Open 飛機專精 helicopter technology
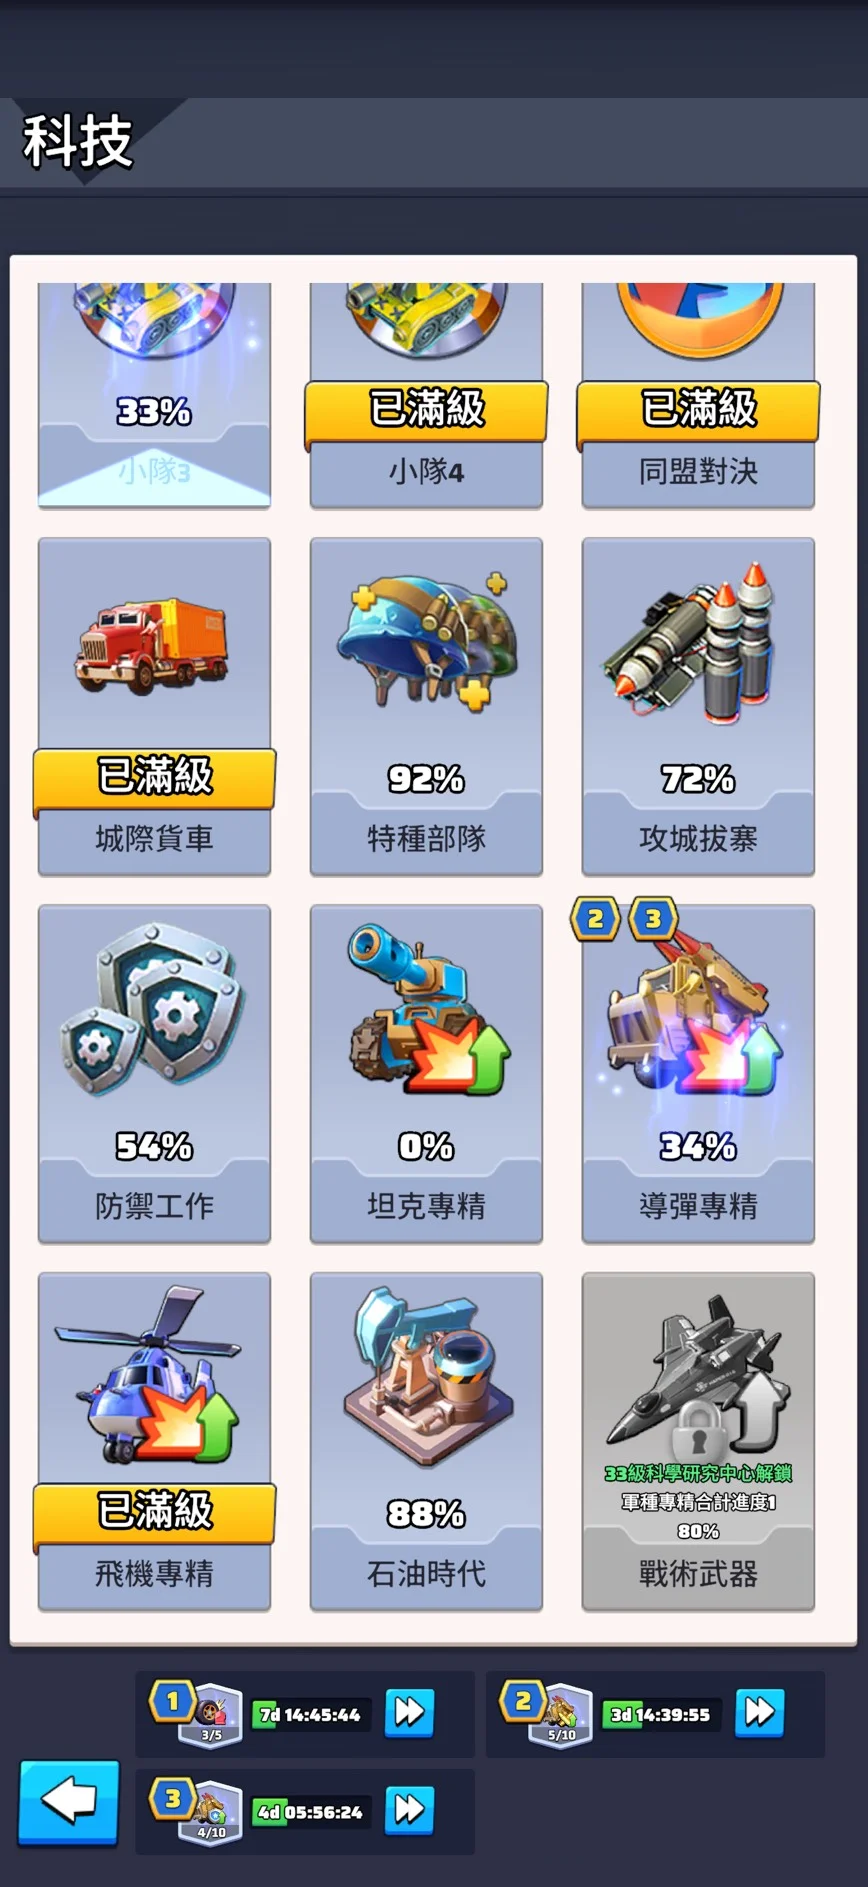Viewport: 868px width, 1887px height. (x=154, y=1441)
